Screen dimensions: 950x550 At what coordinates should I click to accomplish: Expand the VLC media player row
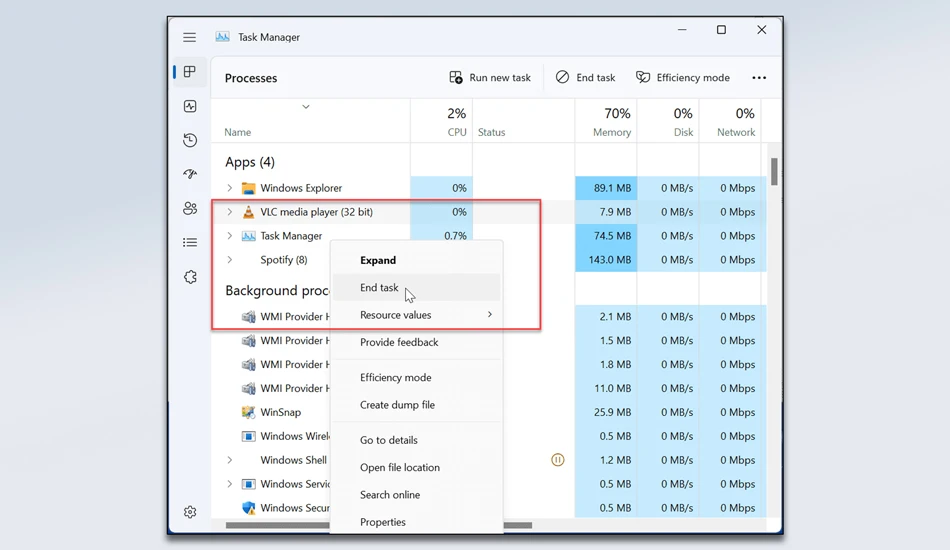tap(230, 212)
